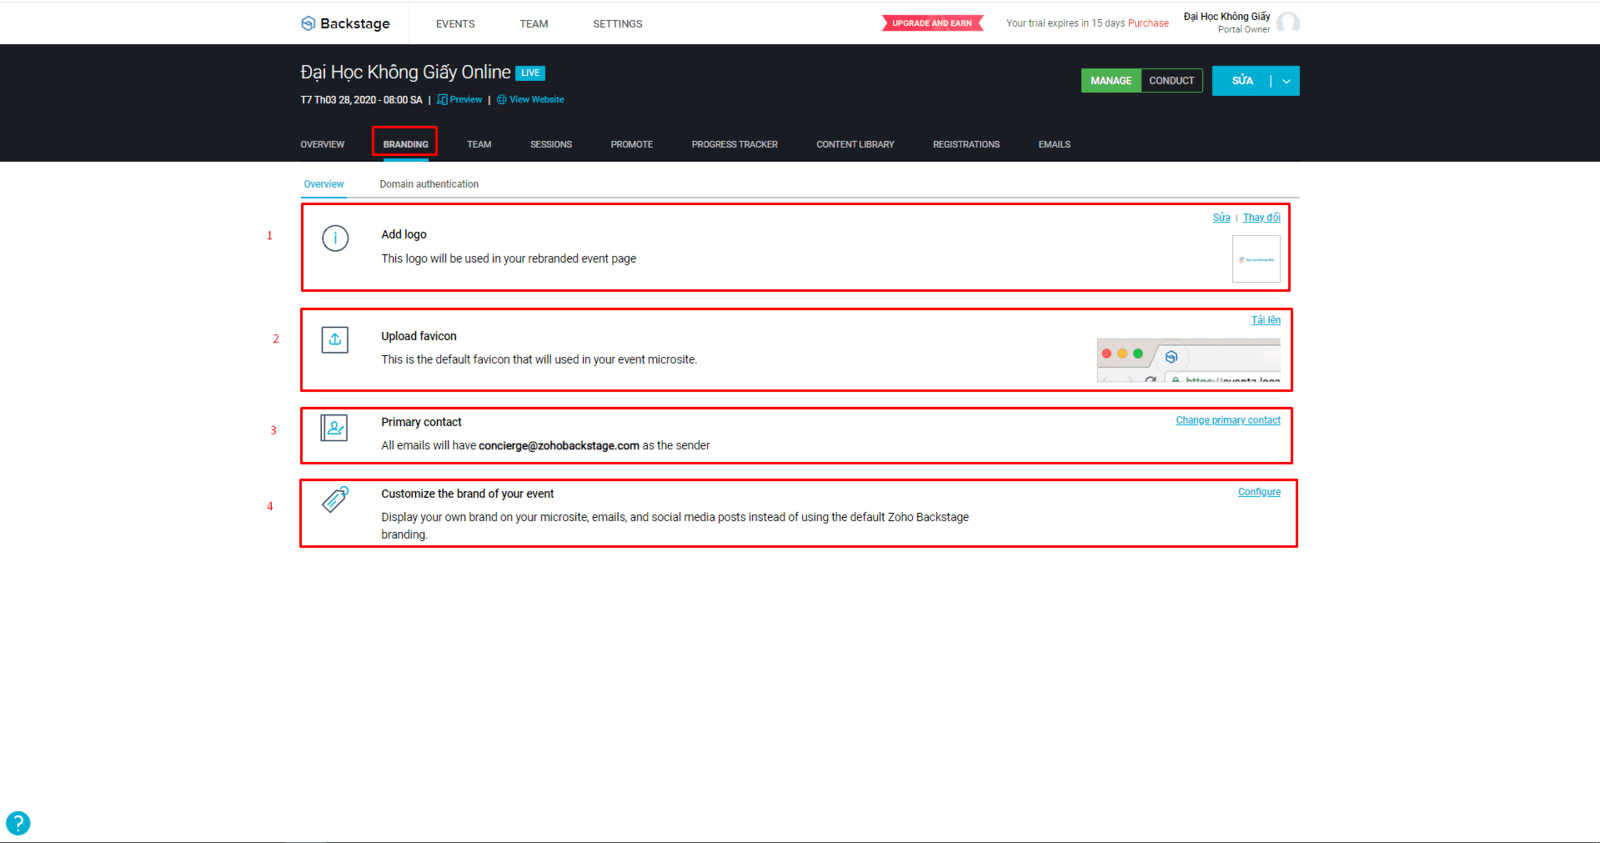Viewport: 1600px width, 843px height.
Task: Switch to Conduct mode
Action: (x=1171, y=81)
